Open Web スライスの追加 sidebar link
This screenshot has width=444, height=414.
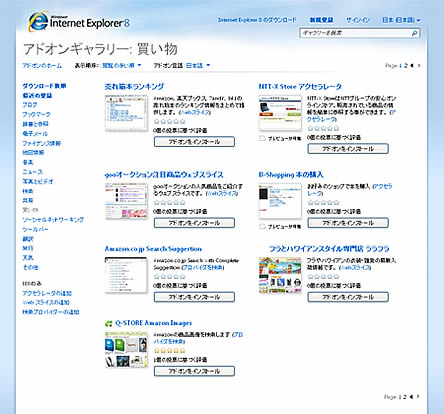(x=46, y=303)
